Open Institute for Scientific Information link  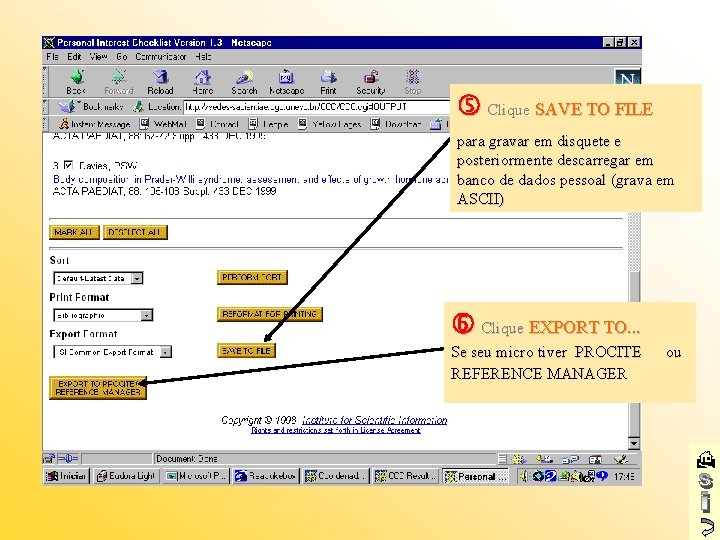tap(374, 420)
